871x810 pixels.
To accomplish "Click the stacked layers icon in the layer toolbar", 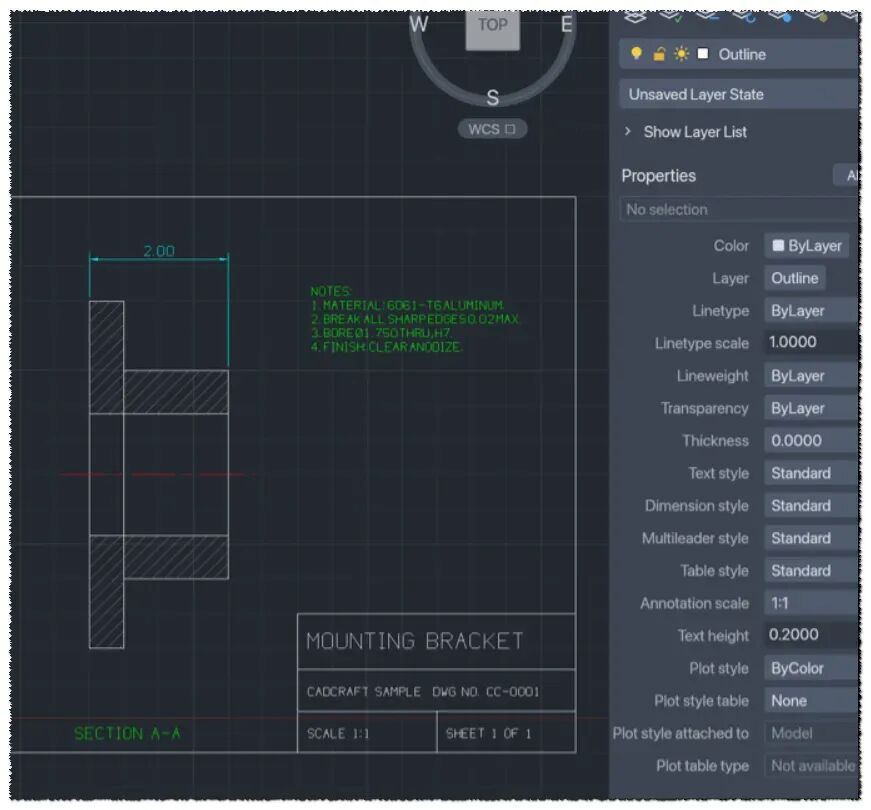I will click(x=635, y=17).
